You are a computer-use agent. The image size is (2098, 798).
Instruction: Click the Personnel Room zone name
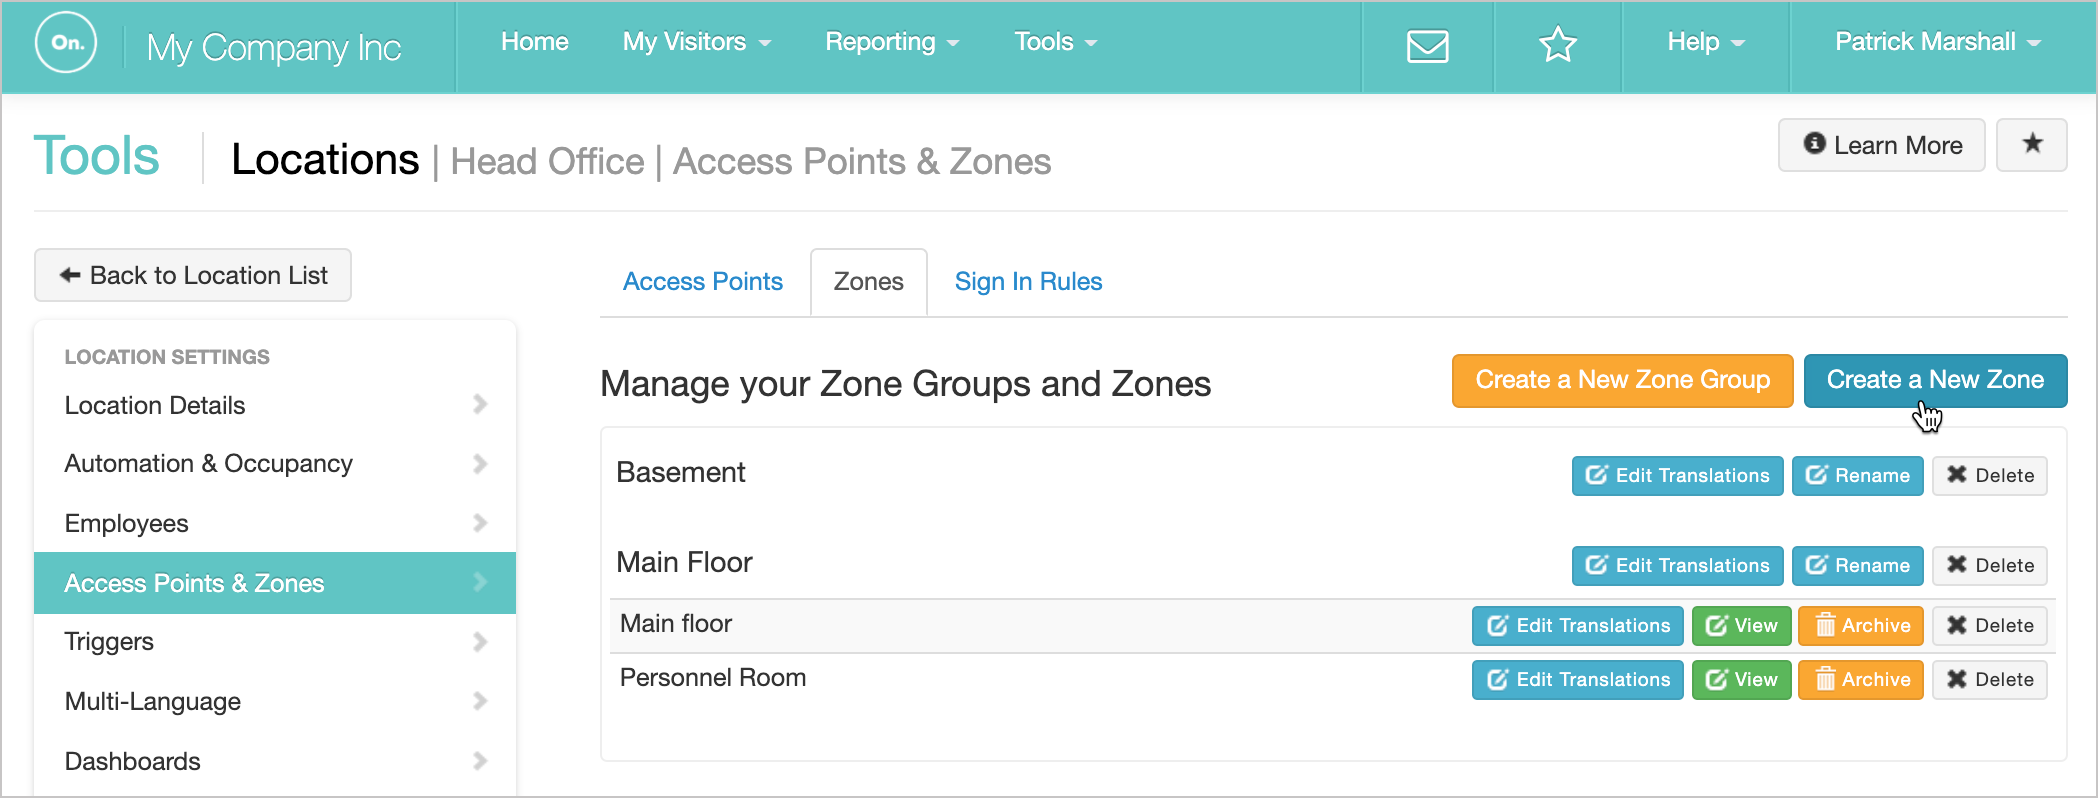point(712,678)
